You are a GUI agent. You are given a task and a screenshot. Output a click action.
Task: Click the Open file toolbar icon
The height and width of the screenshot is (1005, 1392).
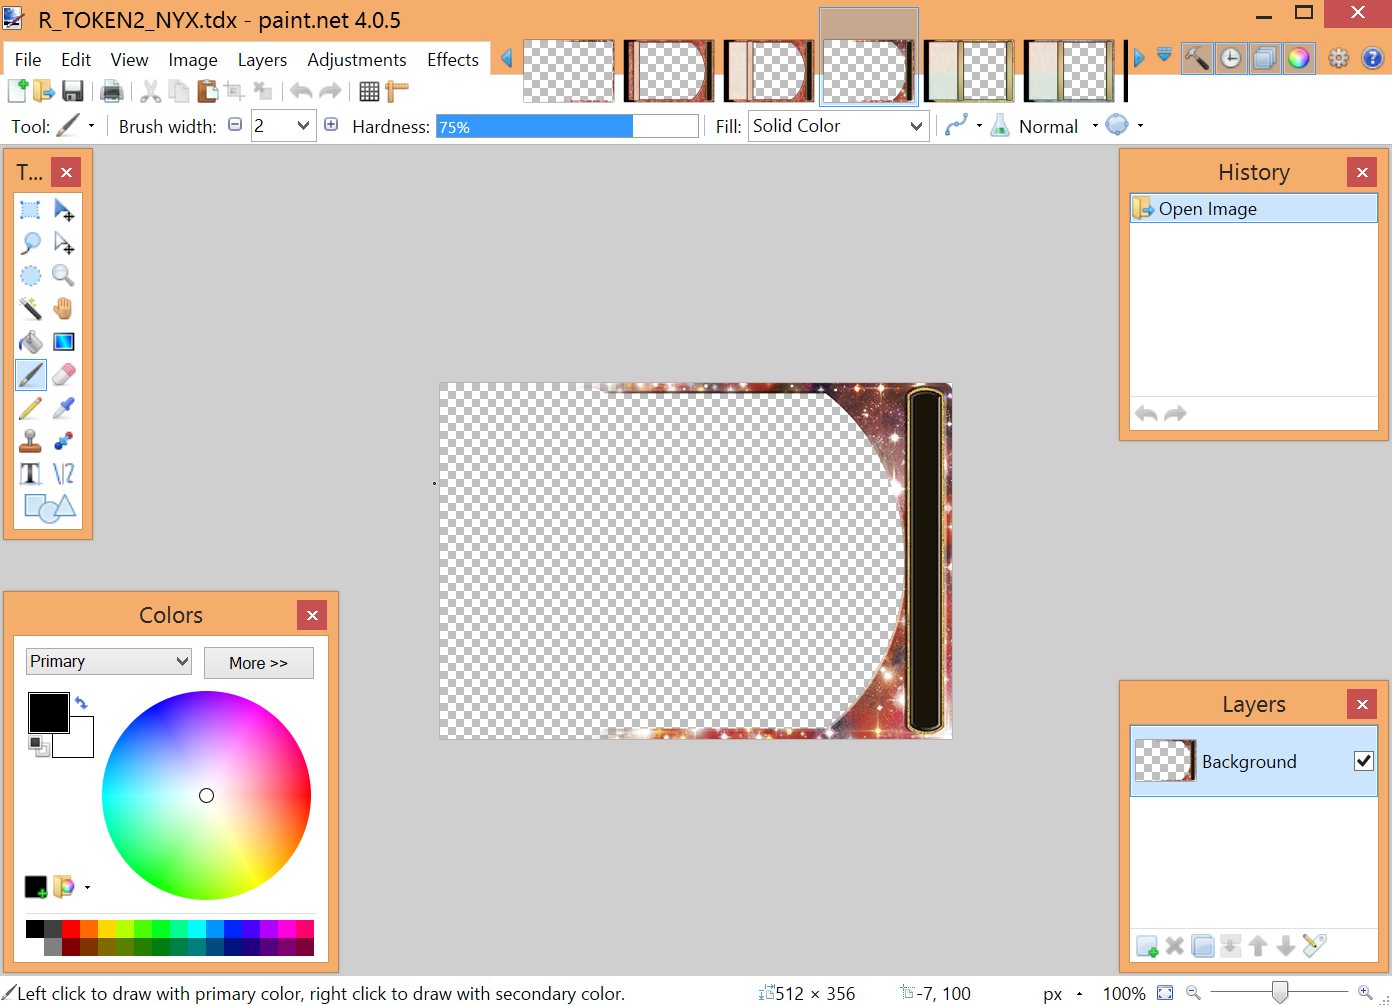[44, 91]
